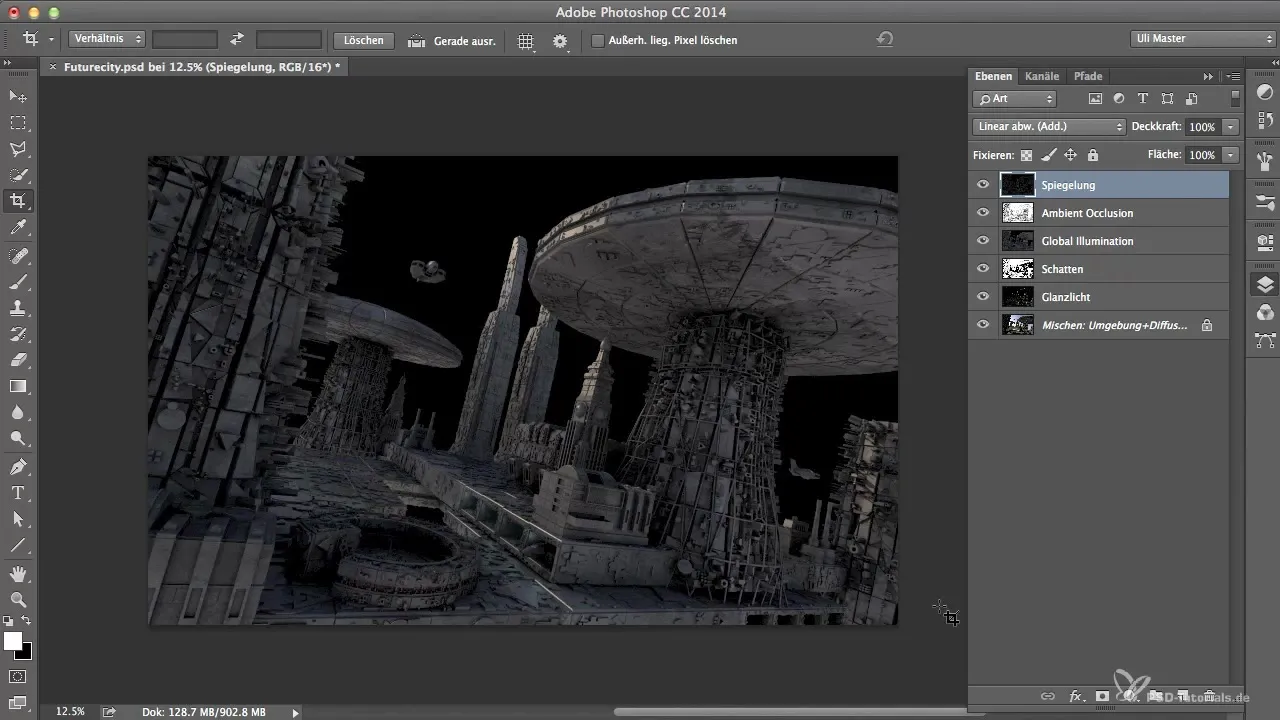Viewport: 1280px width, 720px height.
Task: Select the Pen tool
Action: point(18,467)
